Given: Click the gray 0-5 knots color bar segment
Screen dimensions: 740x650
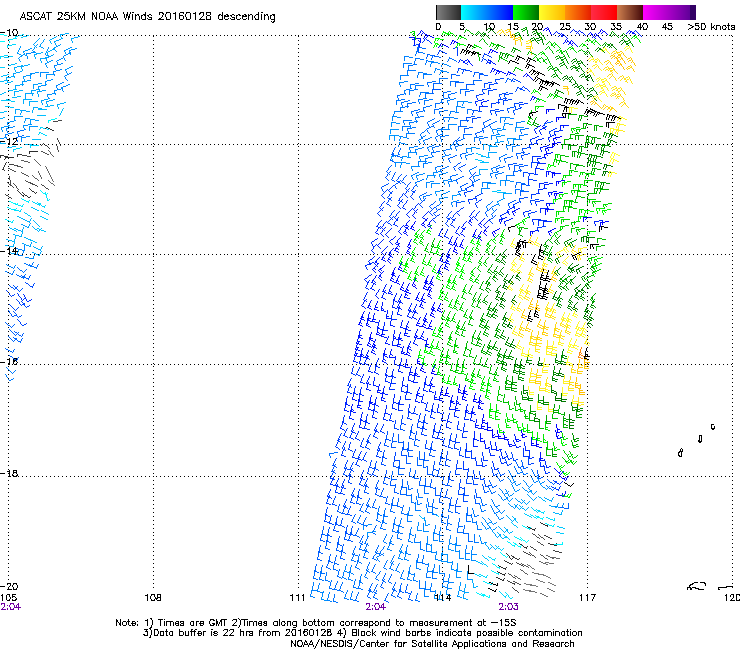Looking at the screenshot, I should (448, 12).
